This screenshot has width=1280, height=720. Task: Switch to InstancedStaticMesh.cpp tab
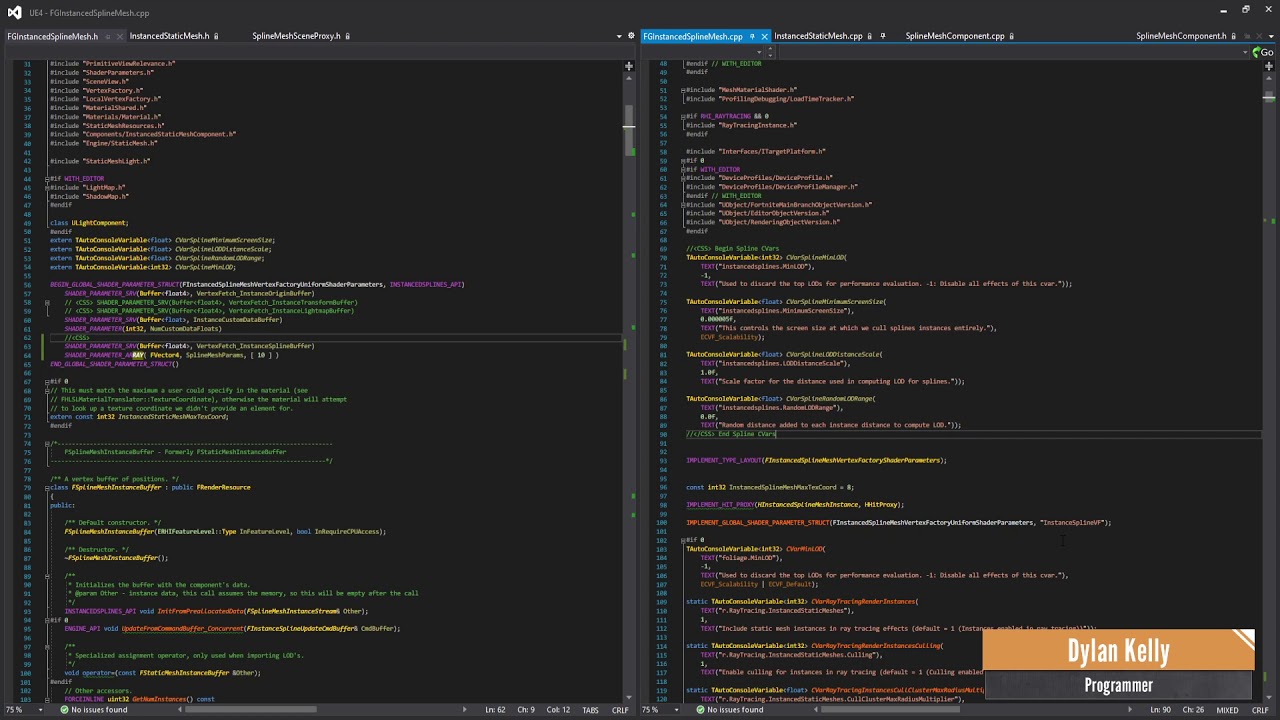[x=818, y=36]
